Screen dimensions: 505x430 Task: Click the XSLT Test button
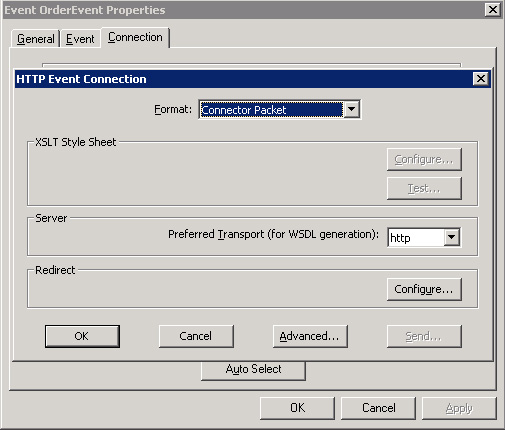pyautogui.click(x=424, y=188)
